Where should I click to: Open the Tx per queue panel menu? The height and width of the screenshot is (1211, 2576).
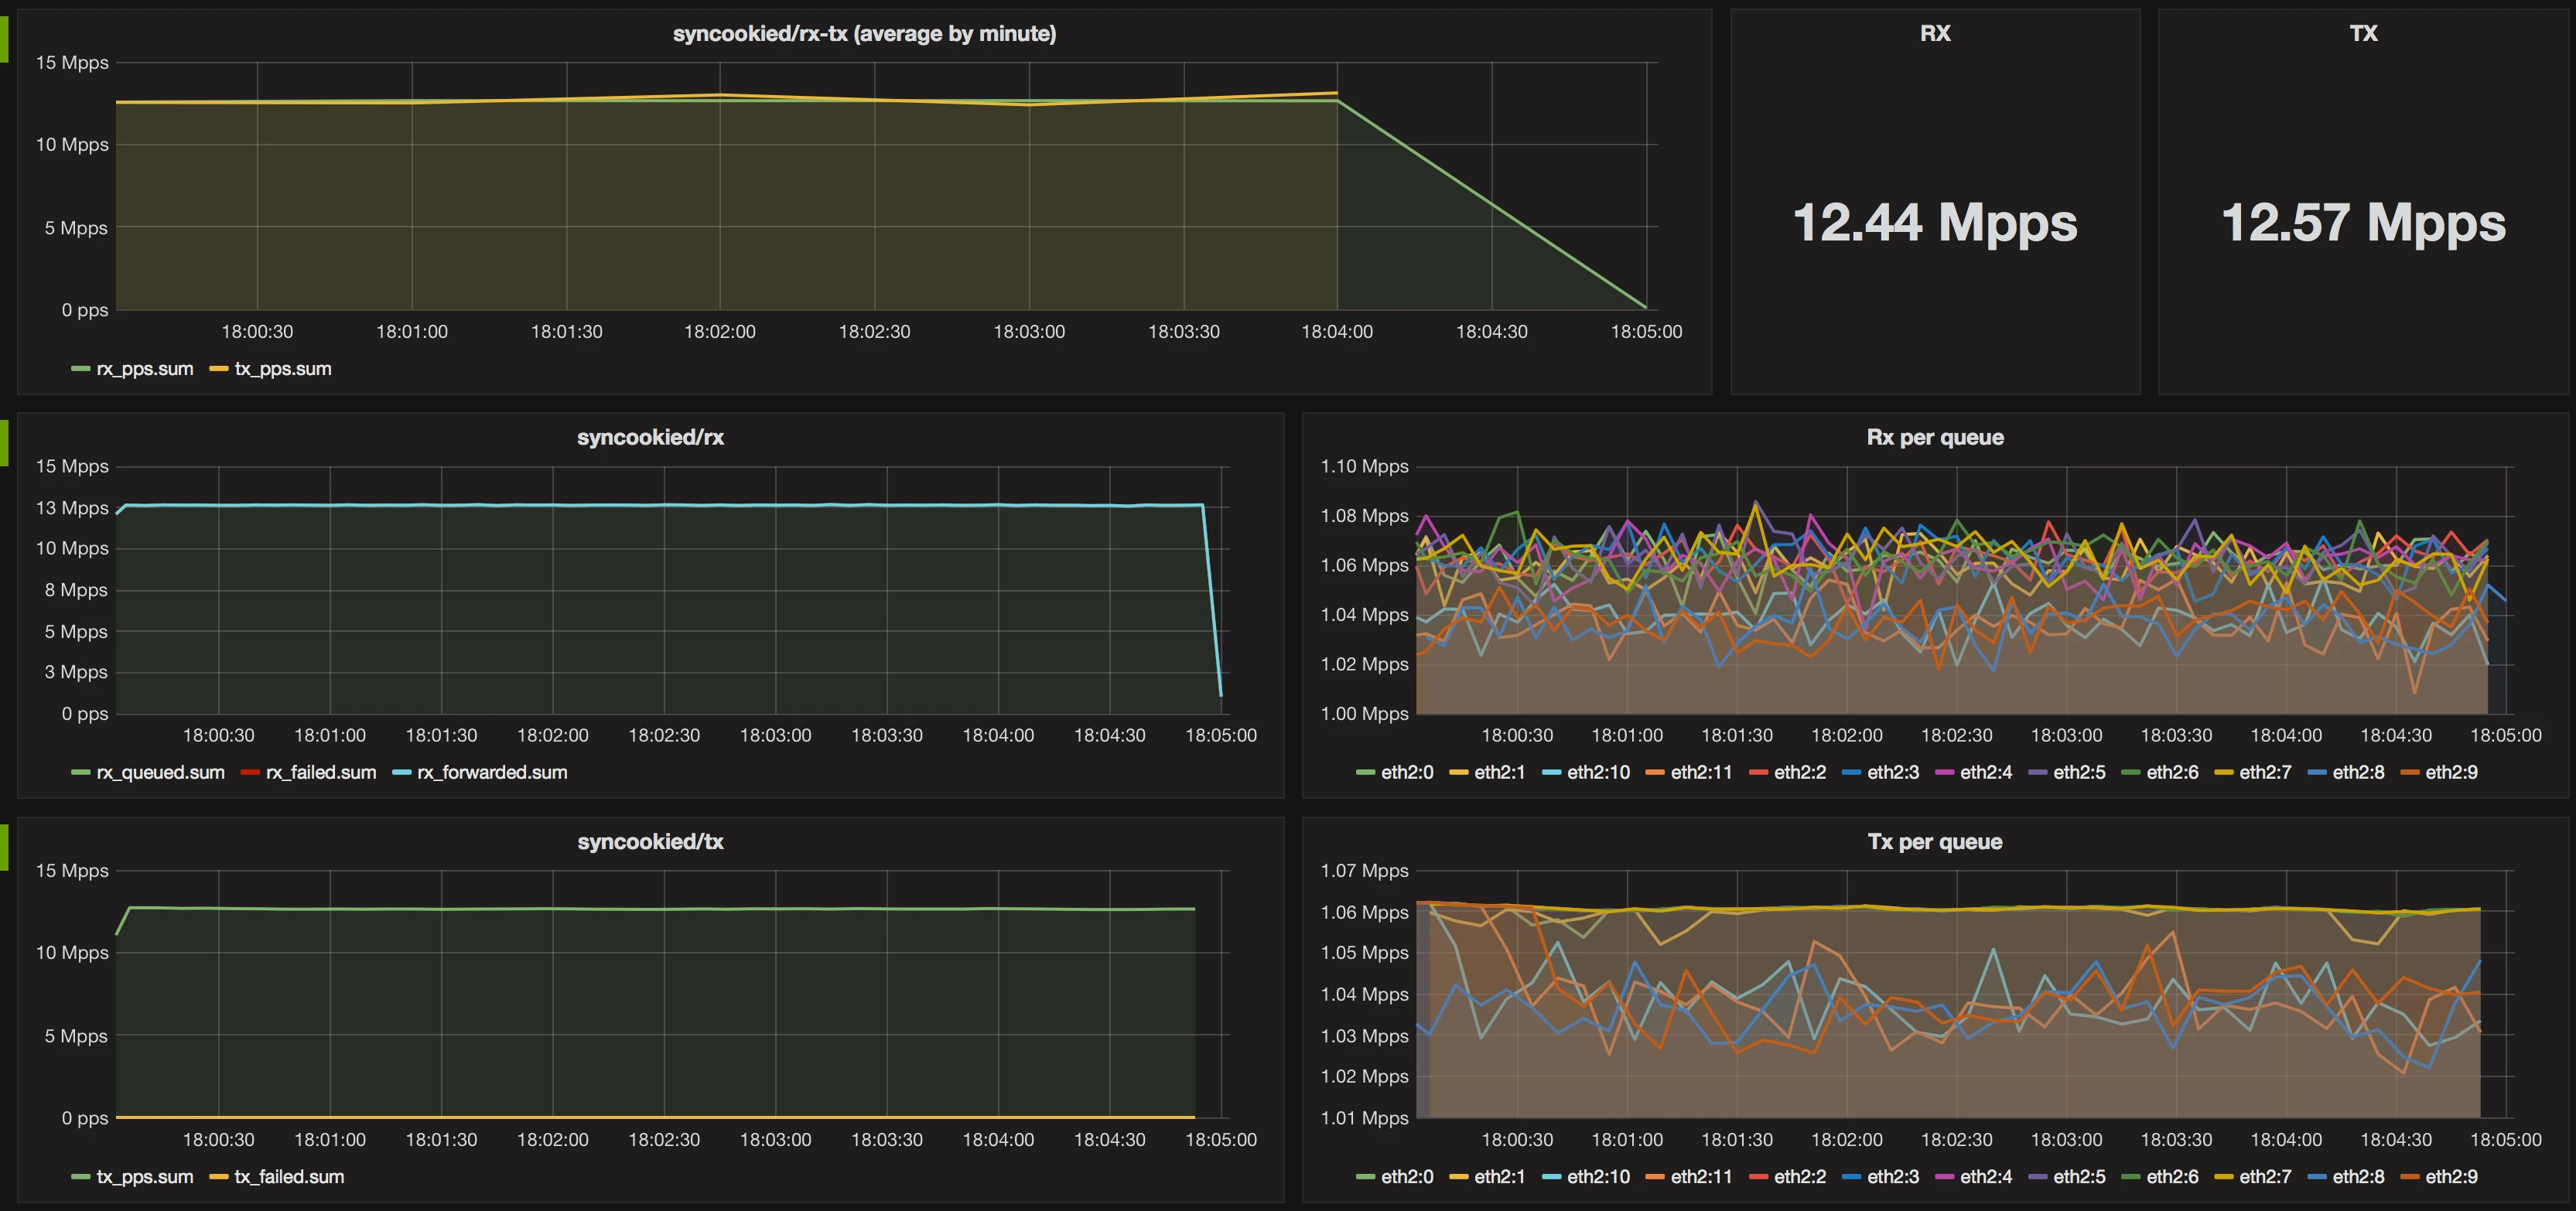point(1935,841)
